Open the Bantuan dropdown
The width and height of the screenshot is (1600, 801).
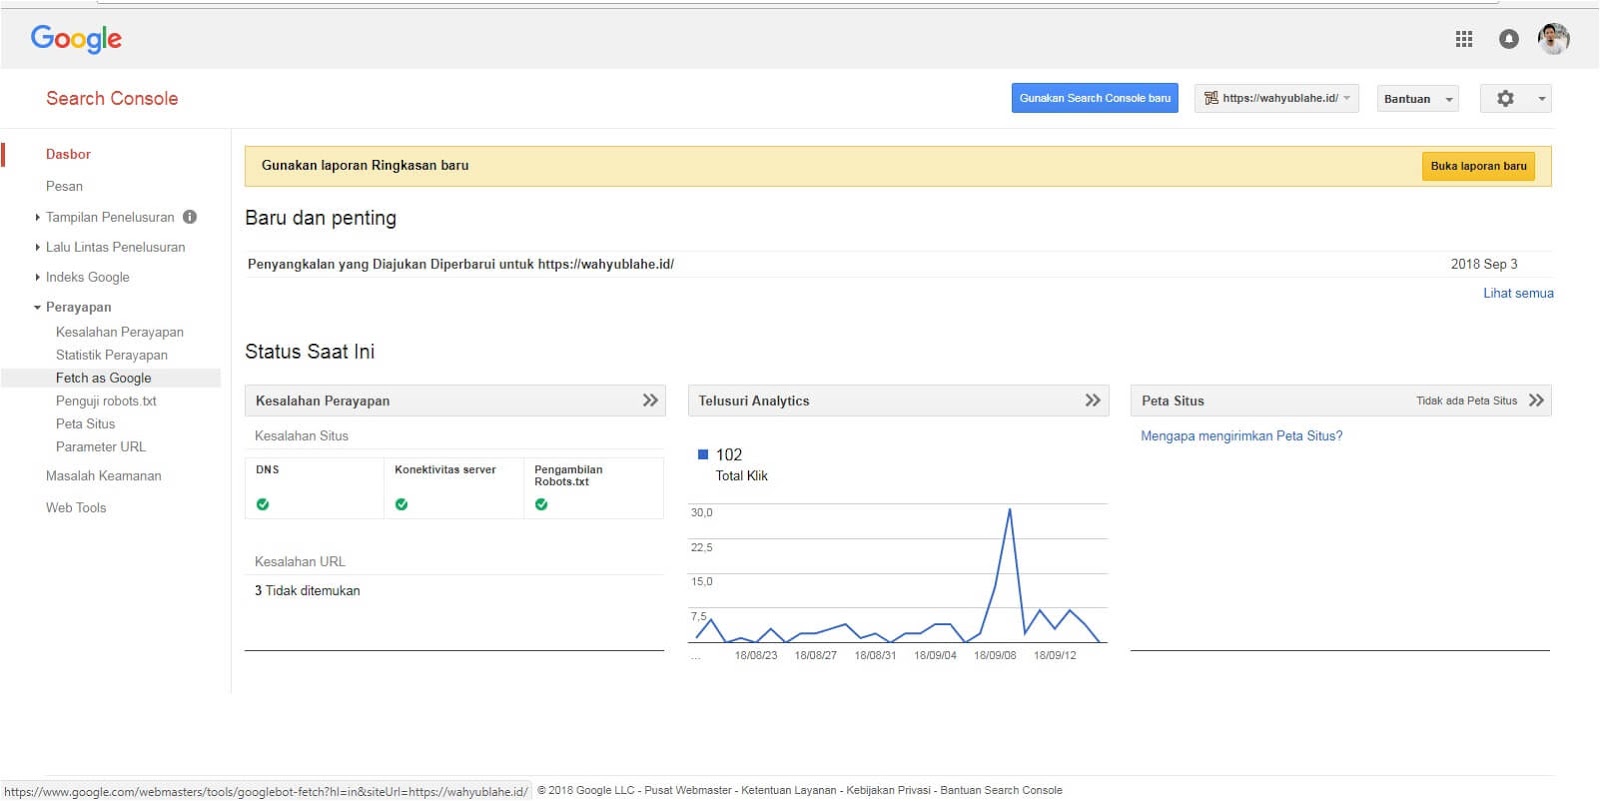tap(1417, 99)
